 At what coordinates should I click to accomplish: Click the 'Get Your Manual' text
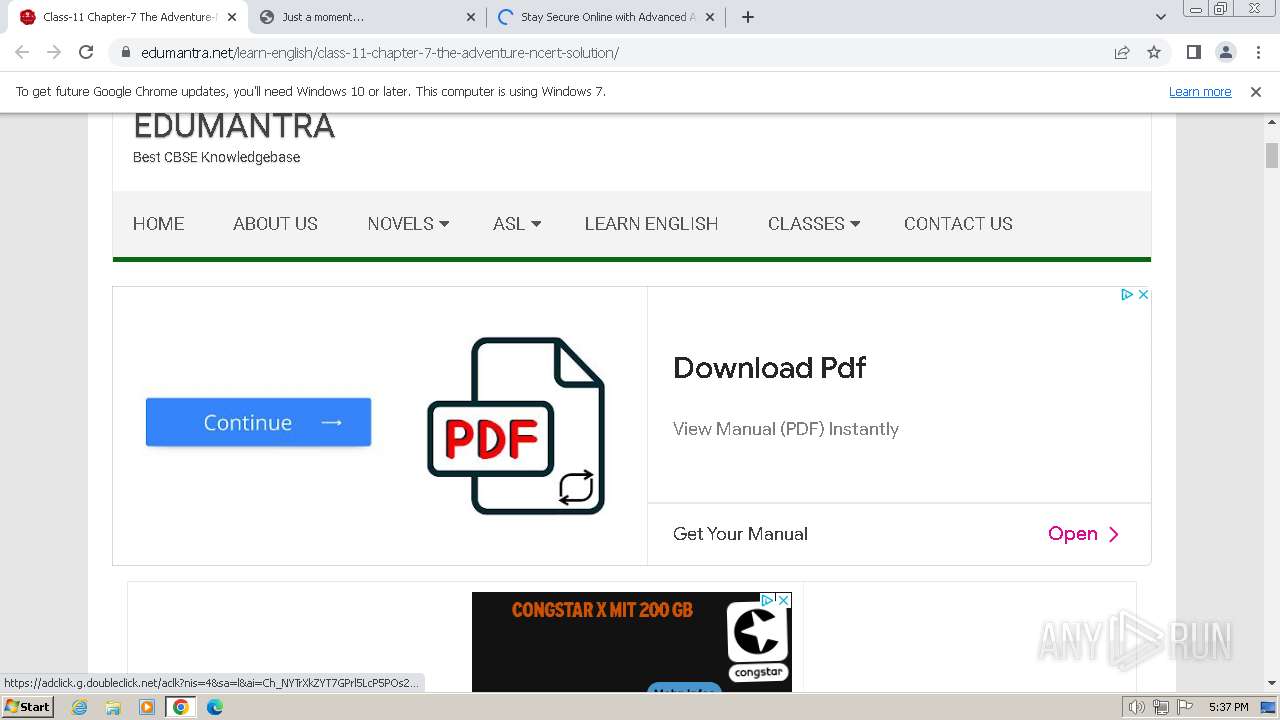740,534
